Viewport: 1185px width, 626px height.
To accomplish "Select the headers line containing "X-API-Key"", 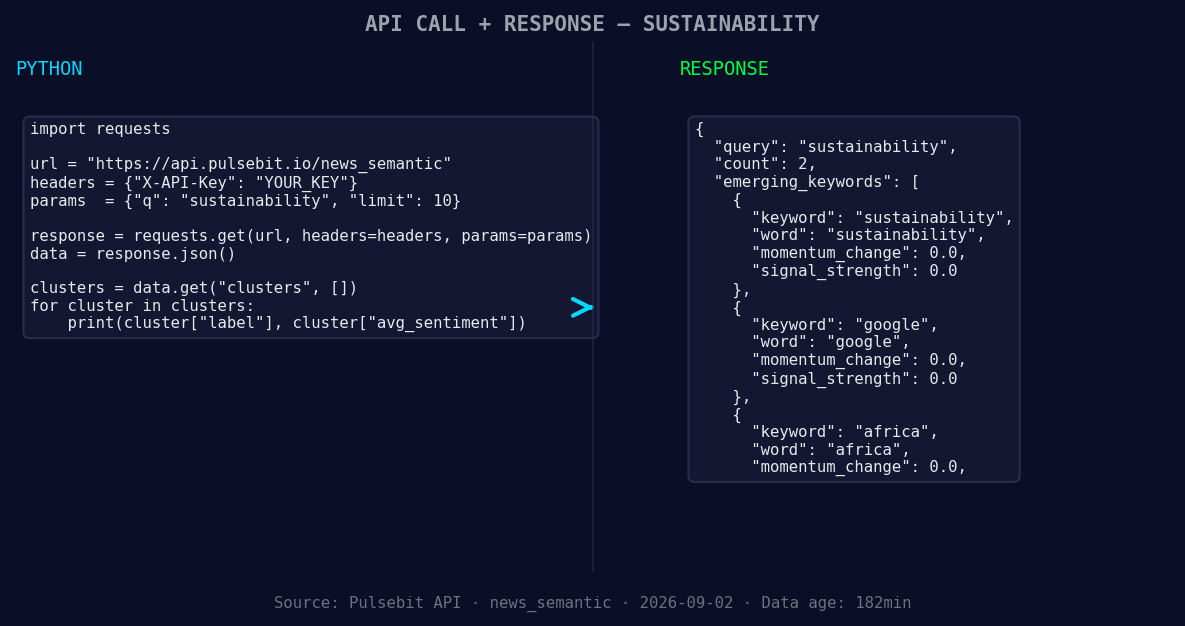I will 194,183.
